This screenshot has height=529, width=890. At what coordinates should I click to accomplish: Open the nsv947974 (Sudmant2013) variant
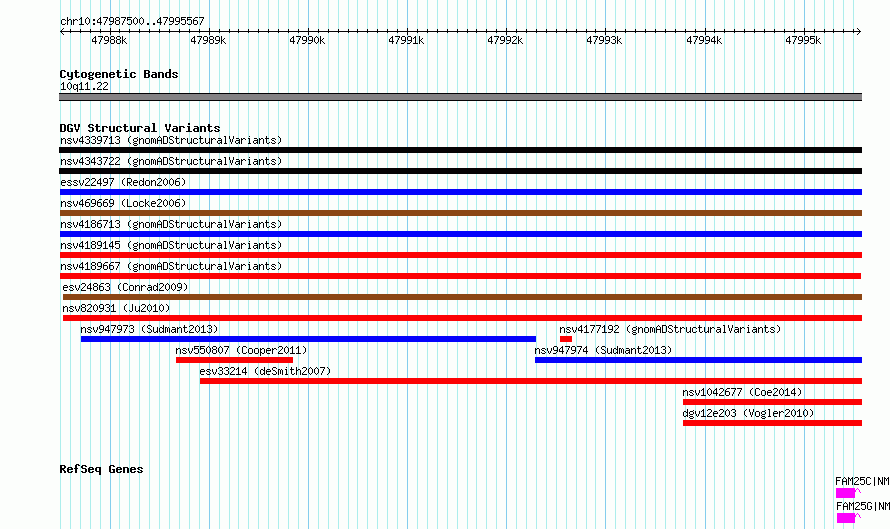tap(603, 350)
